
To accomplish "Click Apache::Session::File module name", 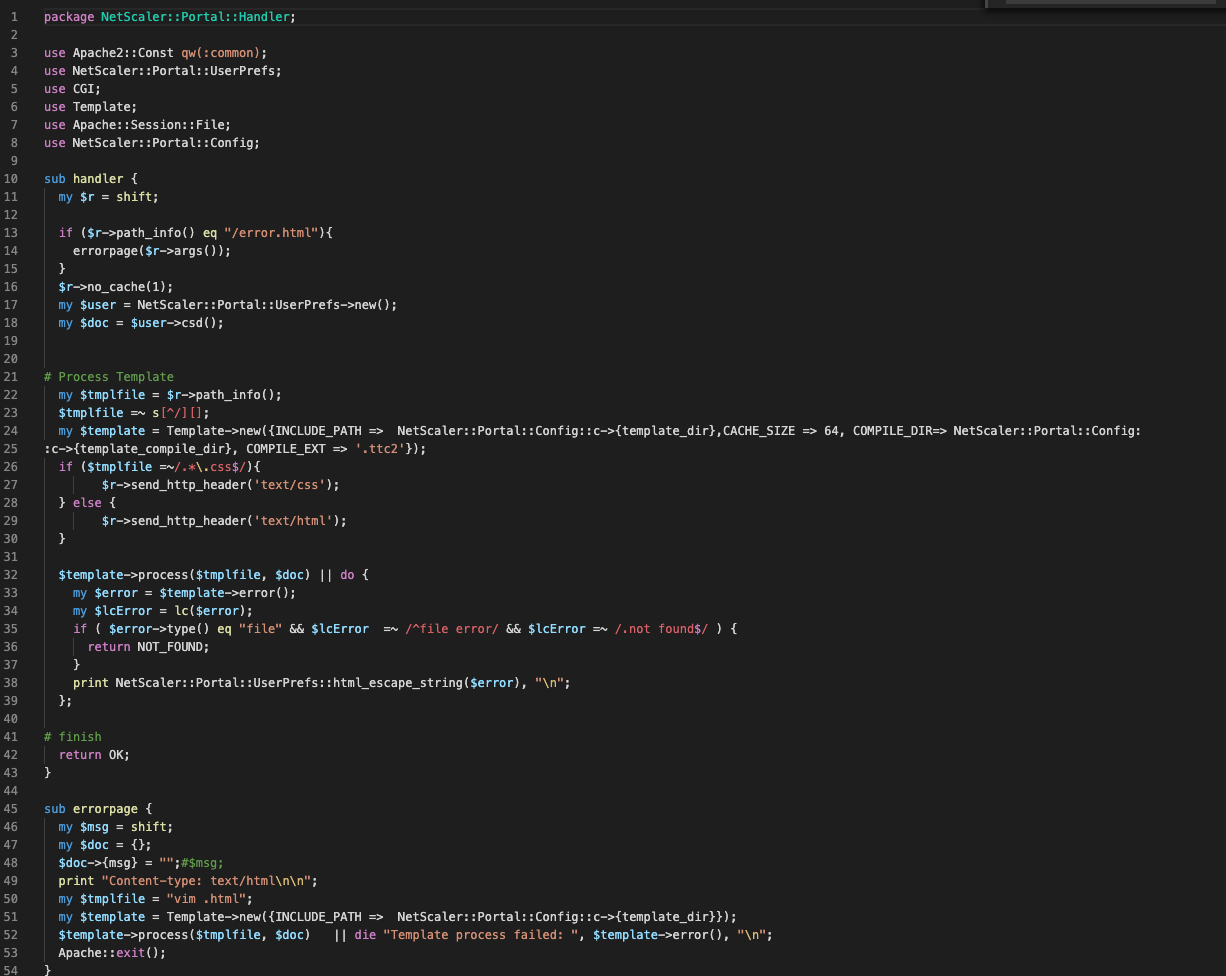I will click(148, 125).
